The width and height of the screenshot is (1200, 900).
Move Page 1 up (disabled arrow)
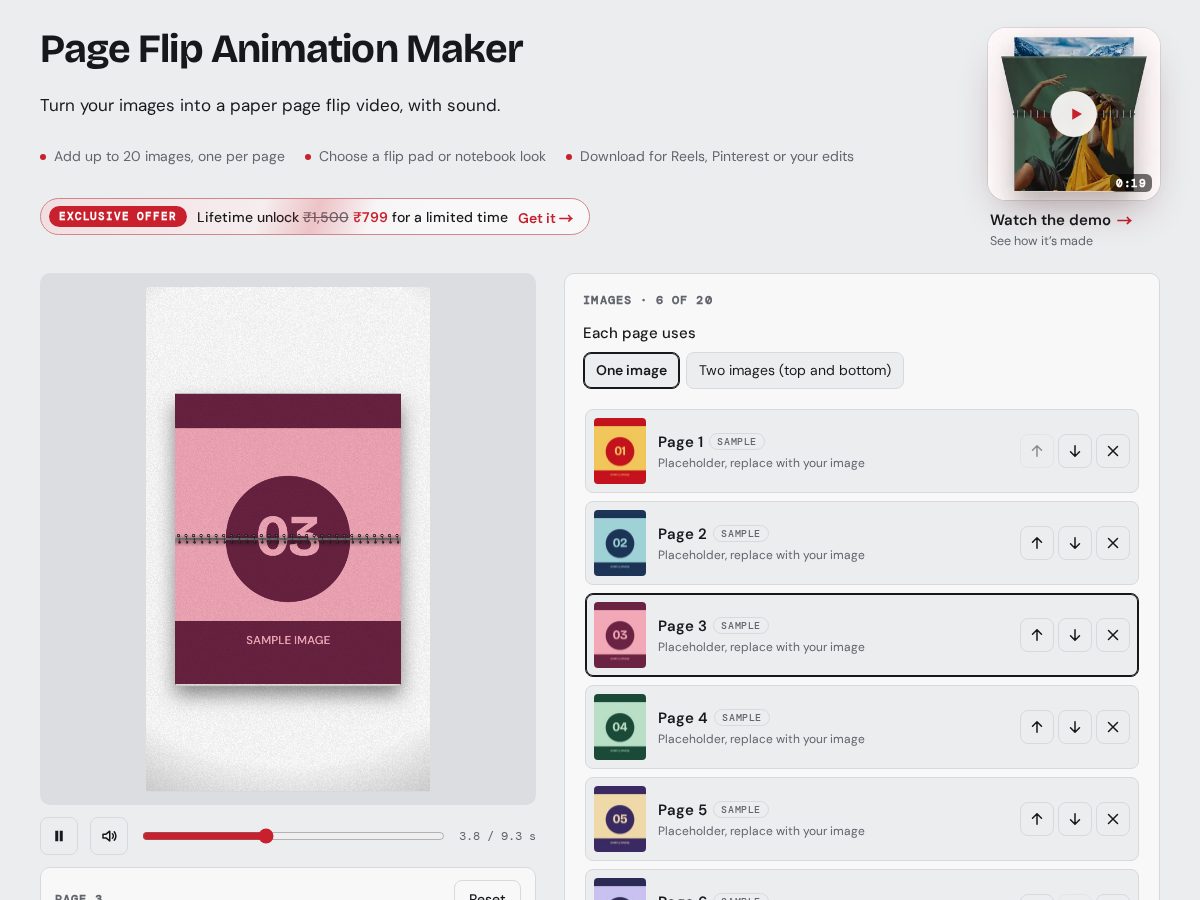[x=1037, y=451]
